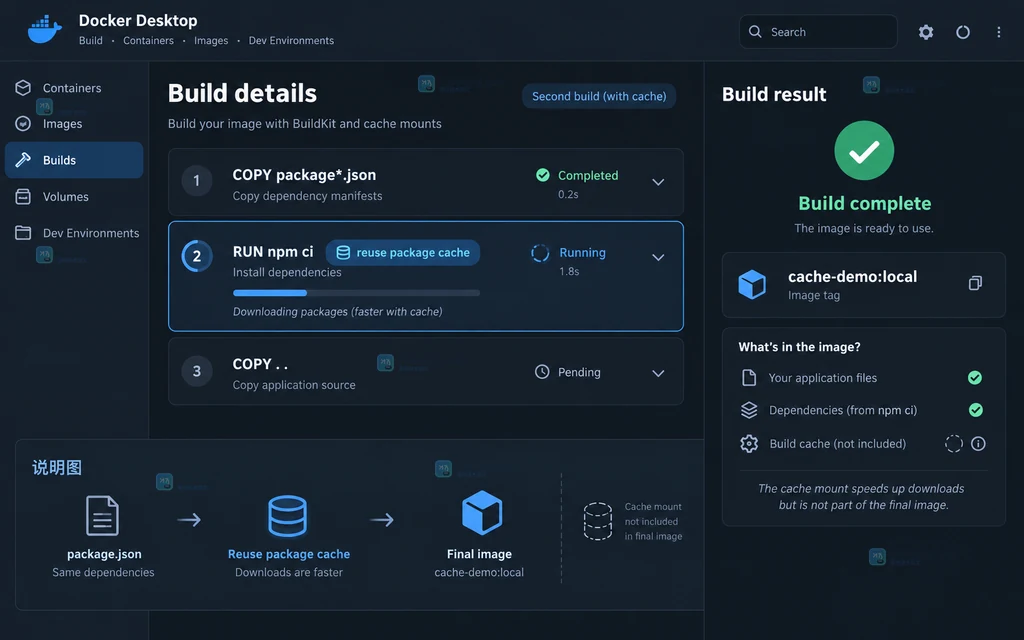Click the cache-demo:local image tag text
Screen dimensions: 1024x640
[x=852, y=276]
